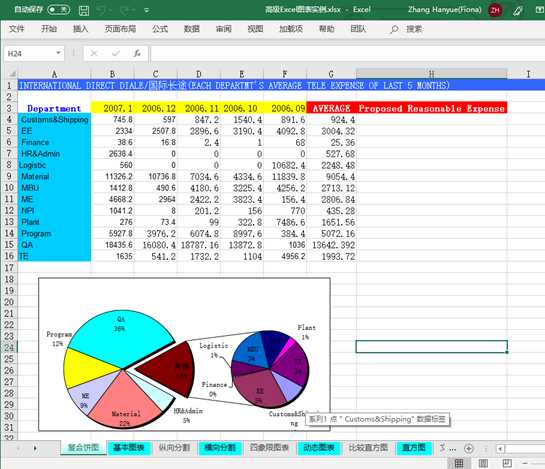This screenshot has height=469, width=545.
Task: Click inside the formula bar input
Action: (348, 54)
